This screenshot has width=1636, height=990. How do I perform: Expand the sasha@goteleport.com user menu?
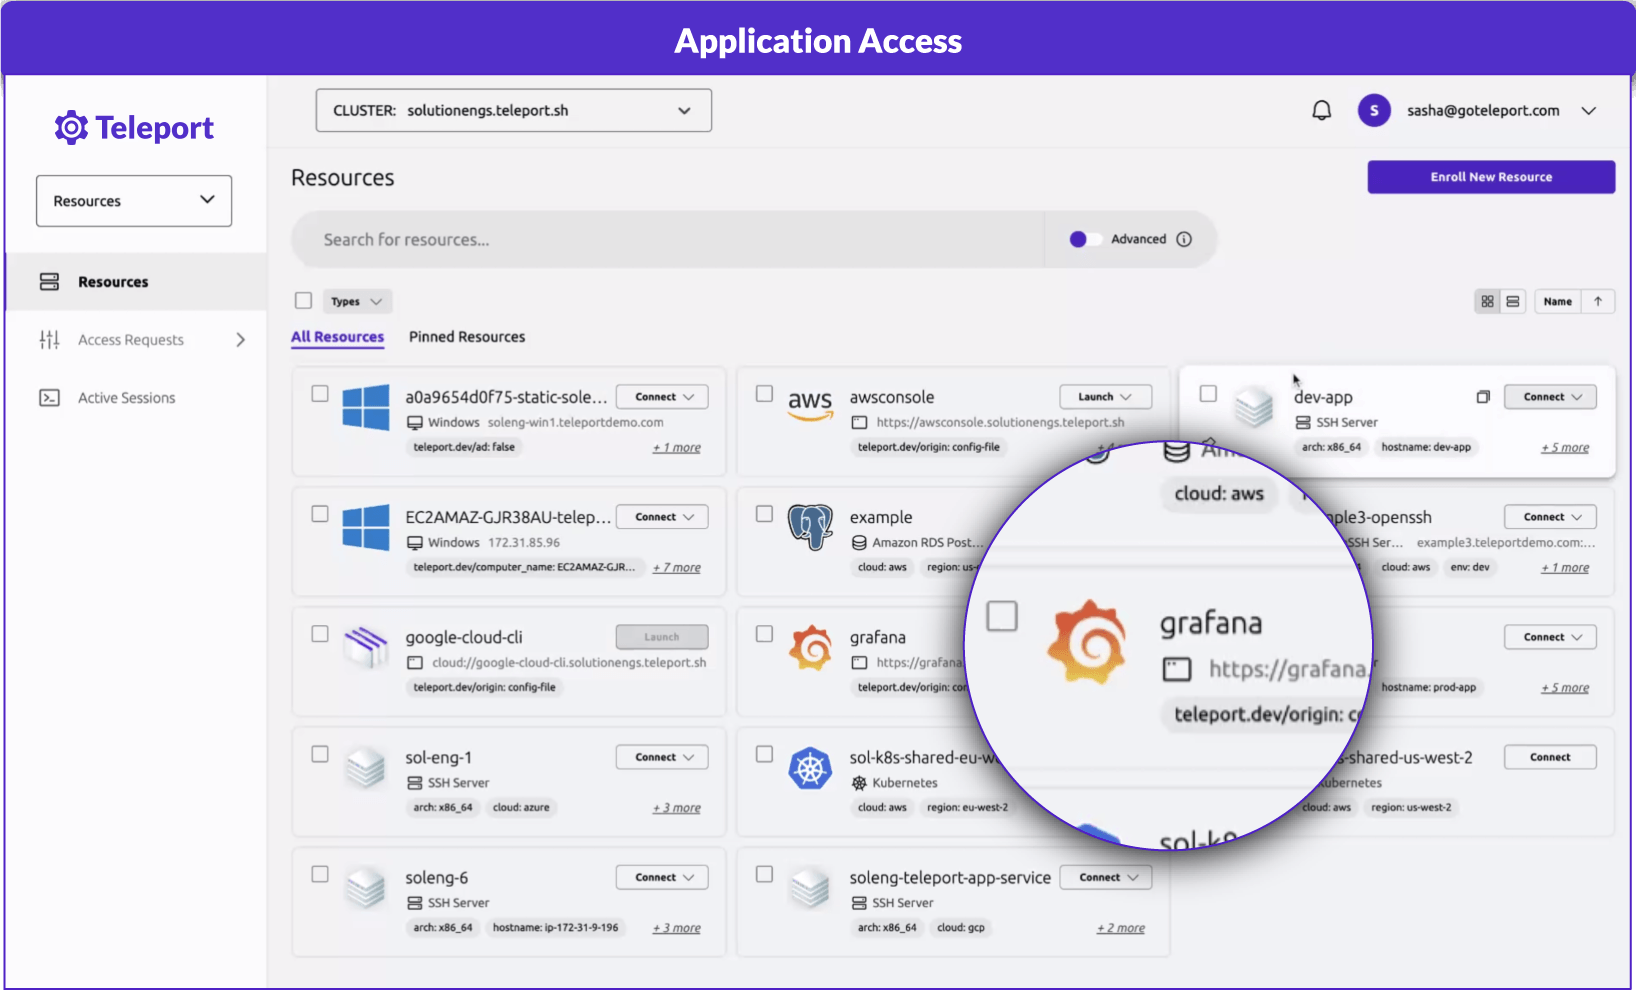tap(1589, 110)
